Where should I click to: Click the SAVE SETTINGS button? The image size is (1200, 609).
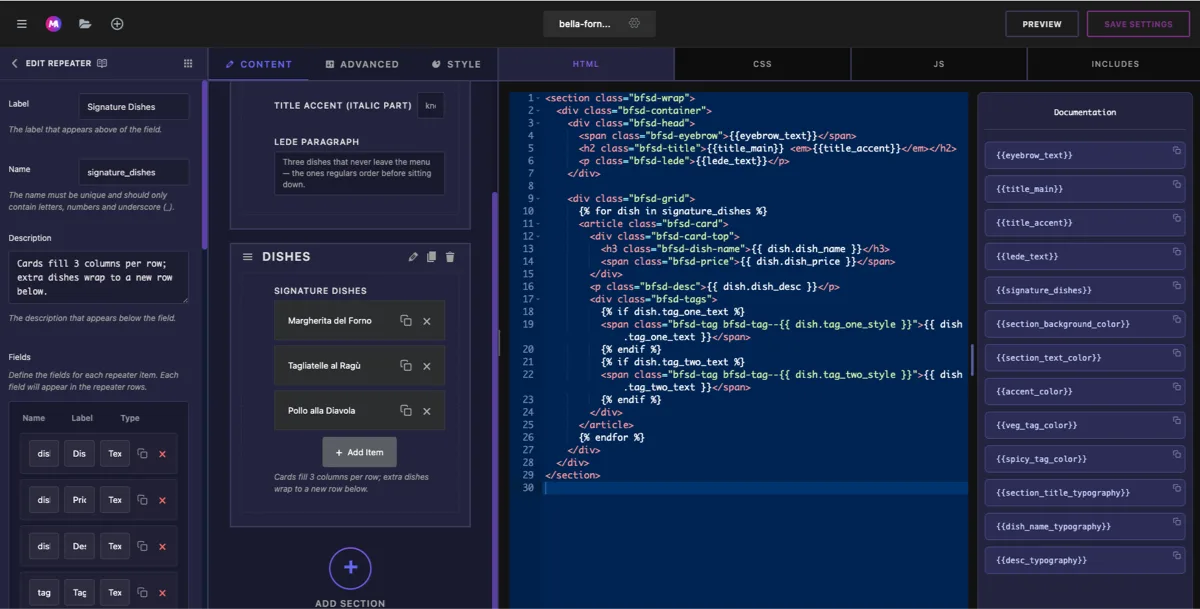1138,24
